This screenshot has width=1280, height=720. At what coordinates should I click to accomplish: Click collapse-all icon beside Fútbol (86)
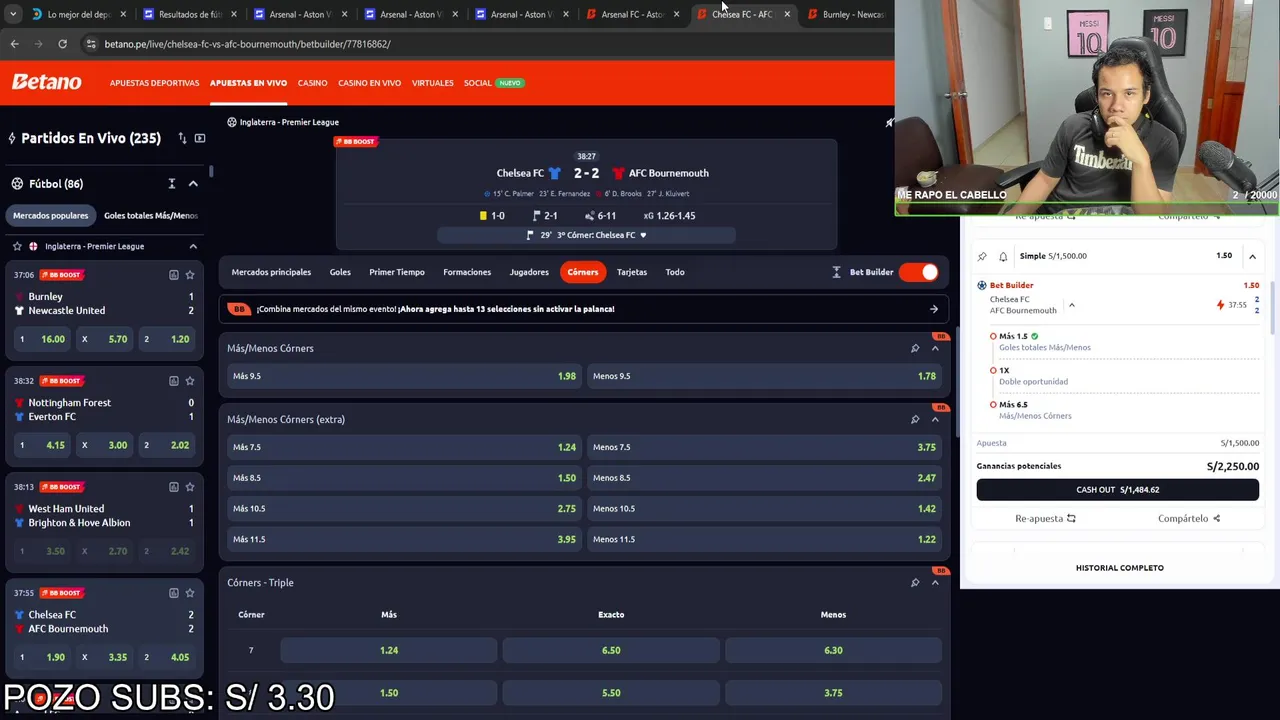[x=172, y=184]
